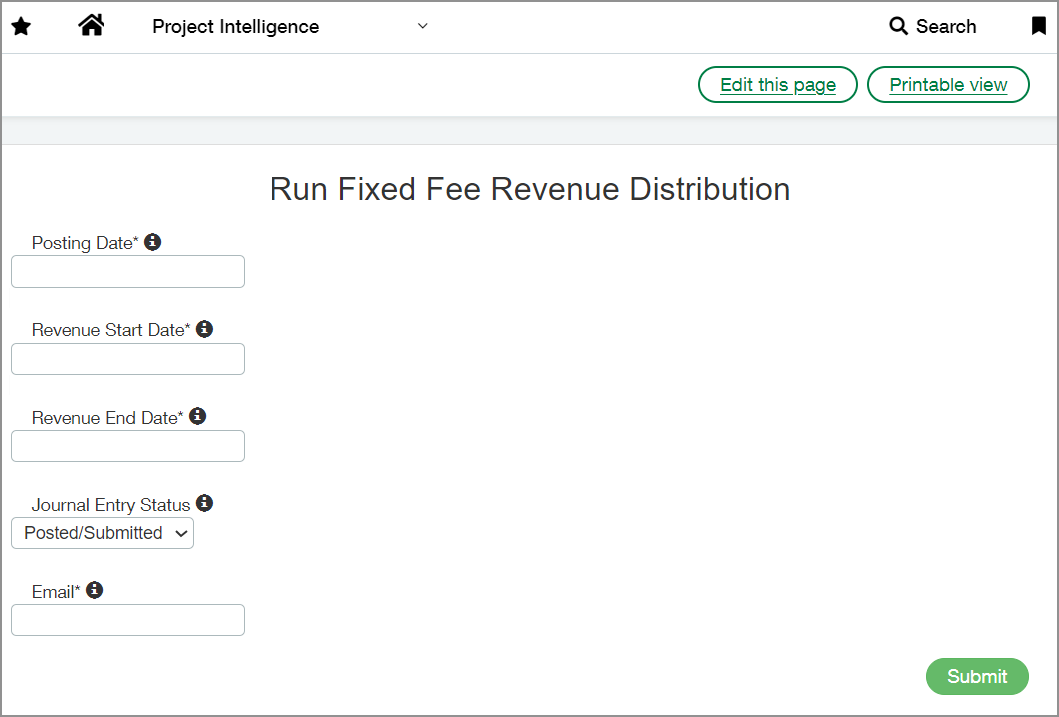
Task: Click the star favorites icon
Action: pos(21,26)
